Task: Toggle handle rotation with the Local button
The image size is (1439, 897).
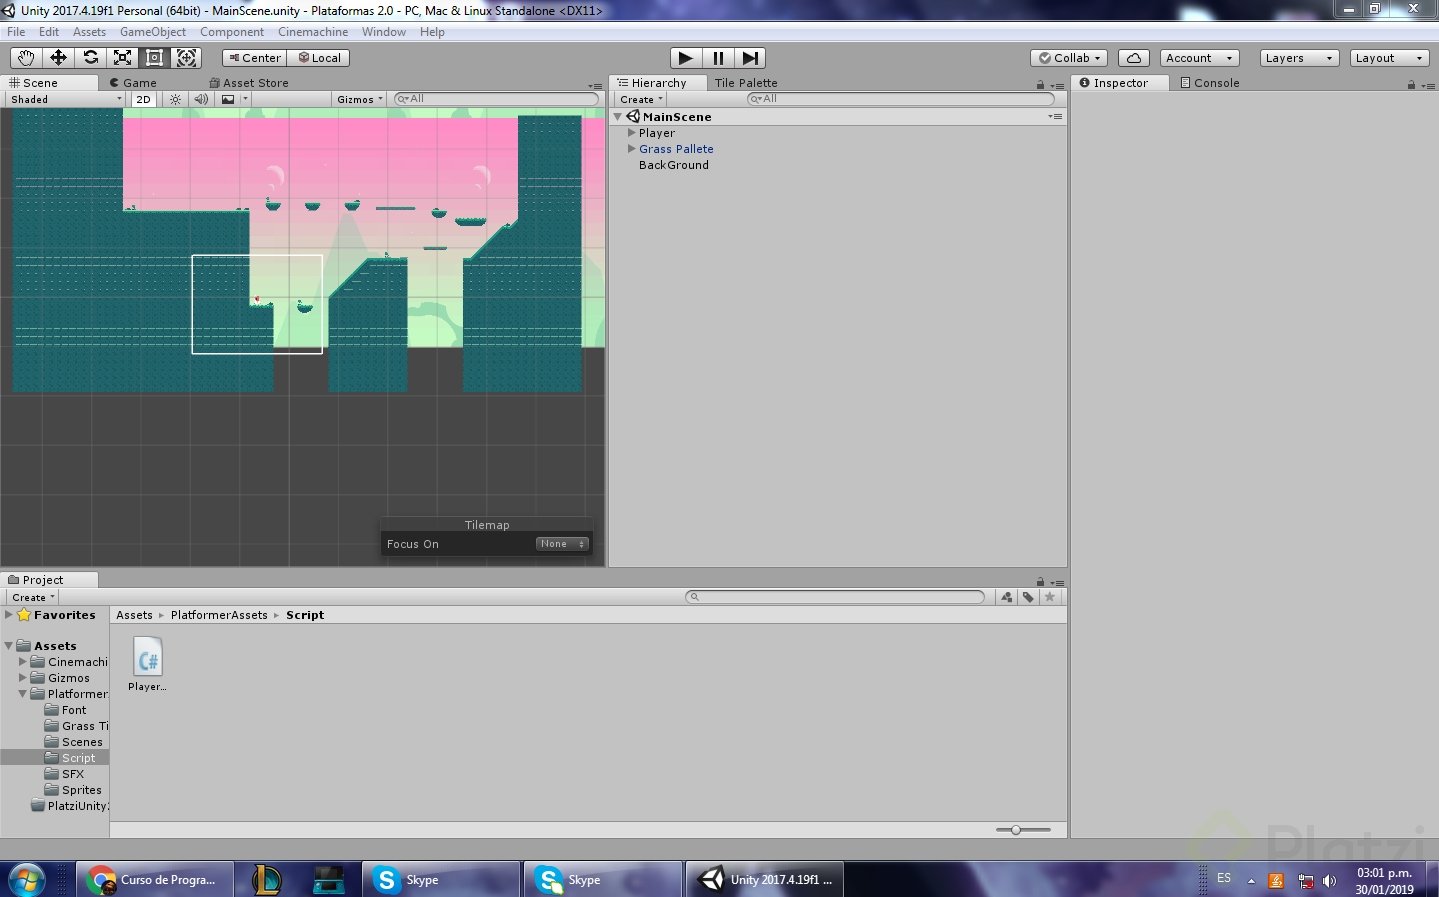Action: [320, 58]
